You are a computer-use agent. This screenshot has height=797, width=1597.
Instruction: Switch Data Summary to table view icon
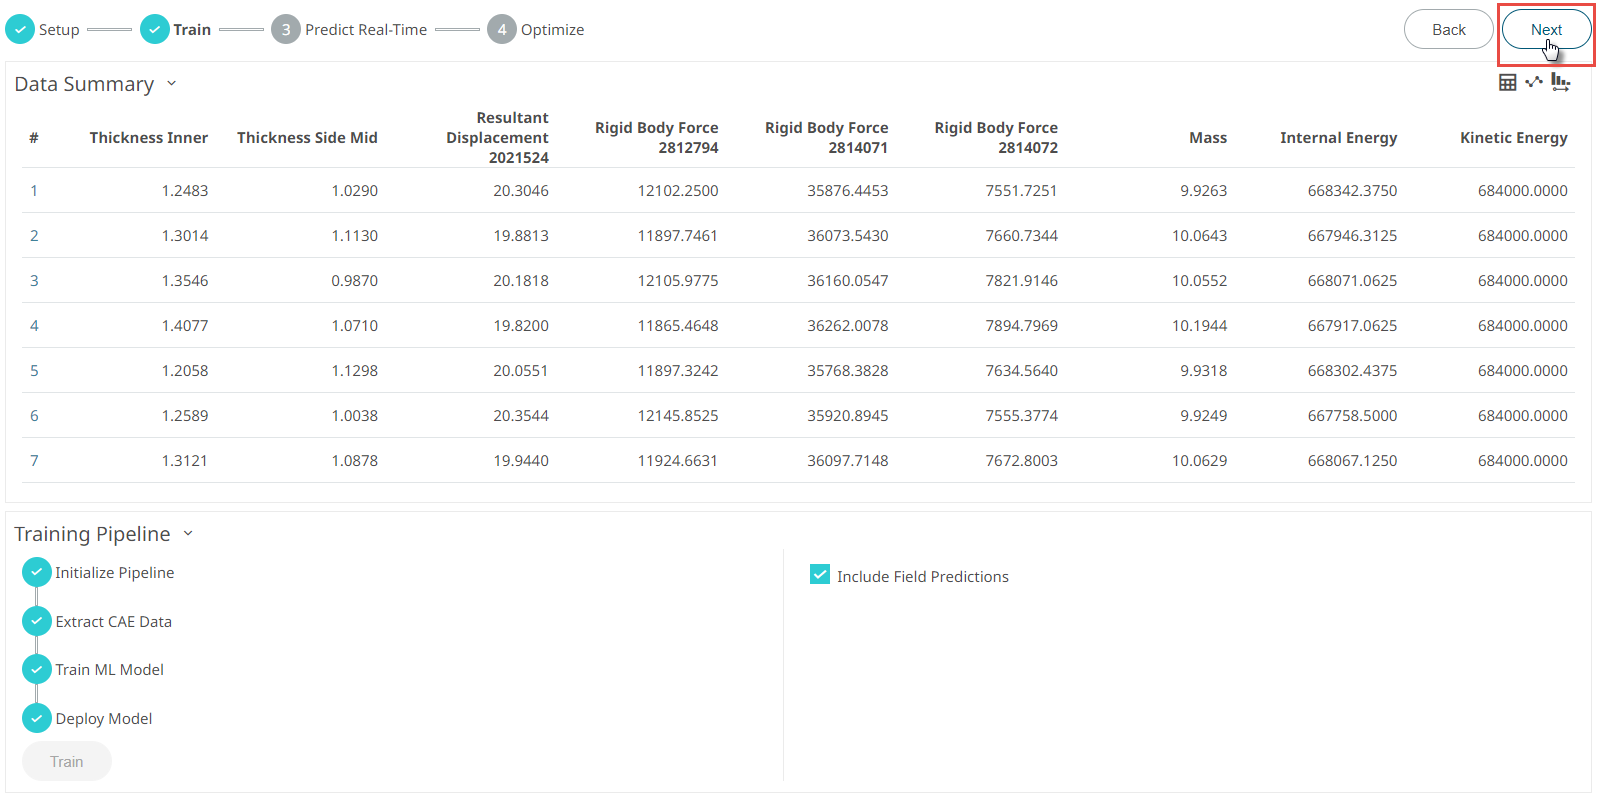1507,82
